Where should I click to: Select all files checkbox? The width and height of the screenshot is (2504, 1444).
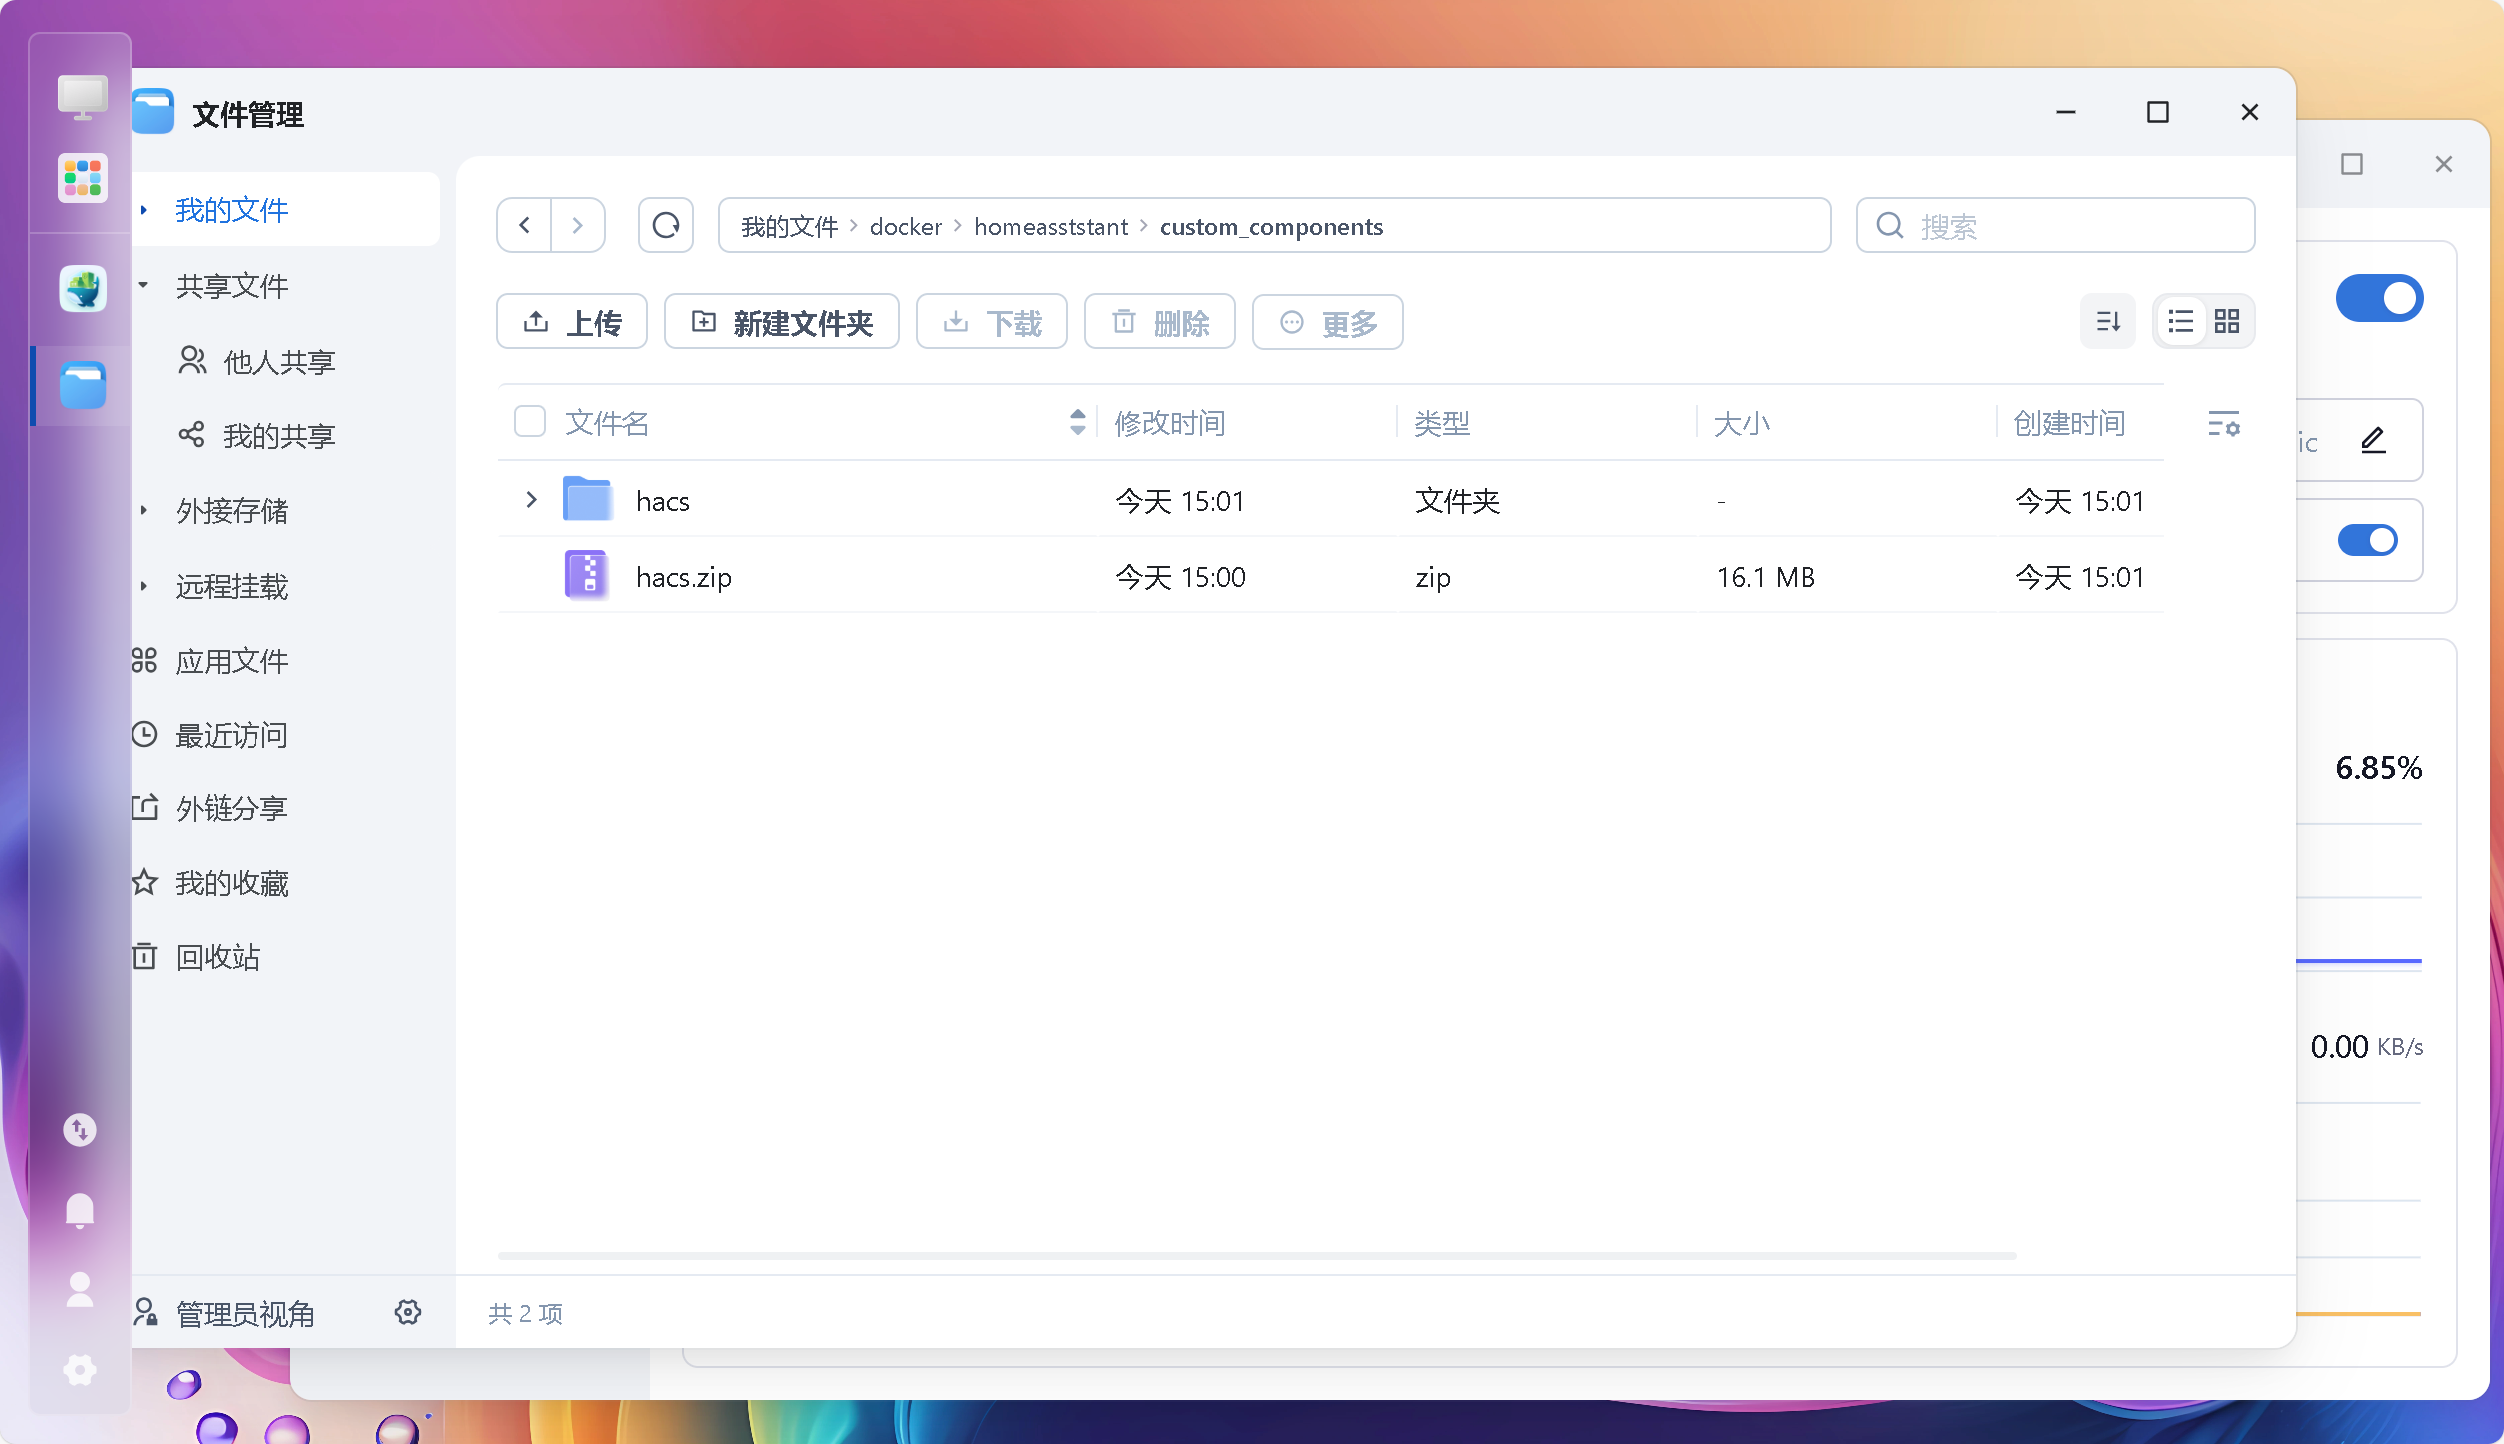[x=530, y=422]
